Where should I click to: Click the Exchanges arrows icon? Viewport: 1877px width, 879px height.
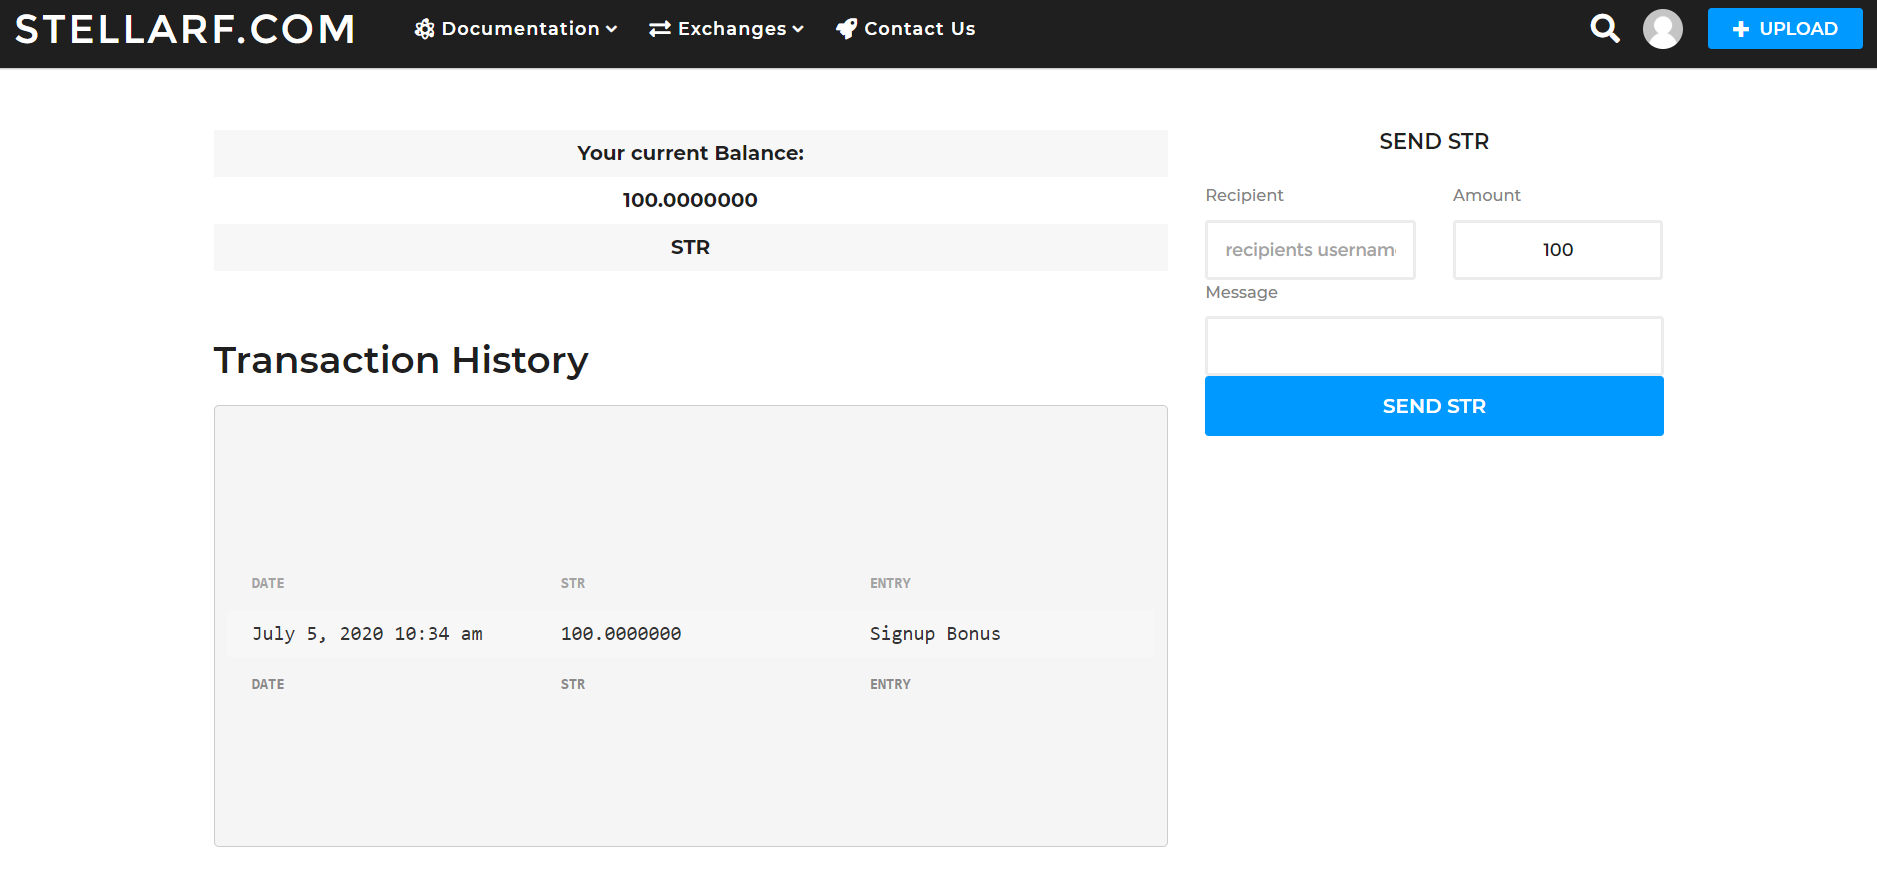659,29
